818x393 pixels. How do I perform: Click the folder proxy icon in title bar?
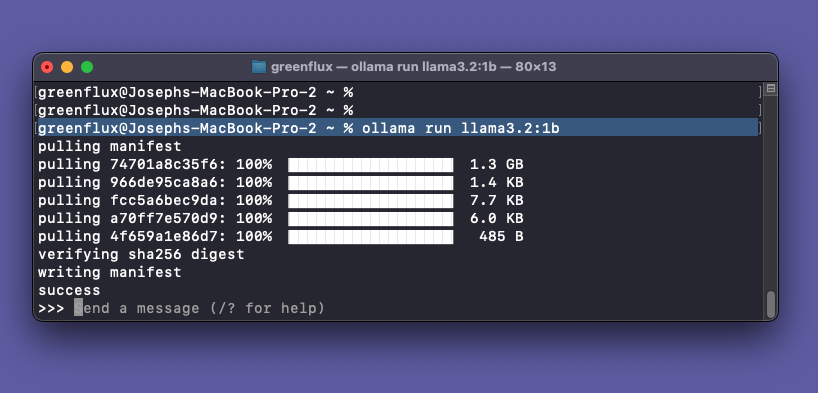pos(259,67)
